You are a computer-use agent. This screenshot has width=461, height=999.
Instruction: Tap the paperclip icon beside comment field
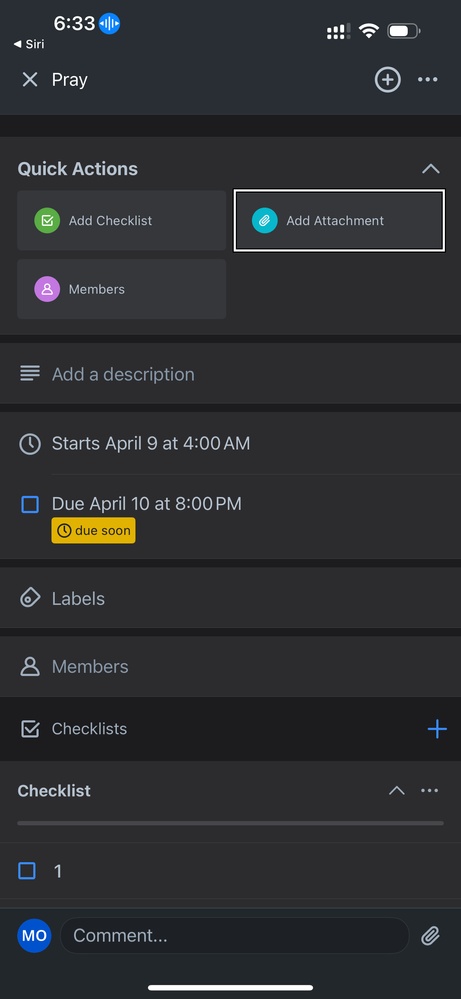coord(431,935)
